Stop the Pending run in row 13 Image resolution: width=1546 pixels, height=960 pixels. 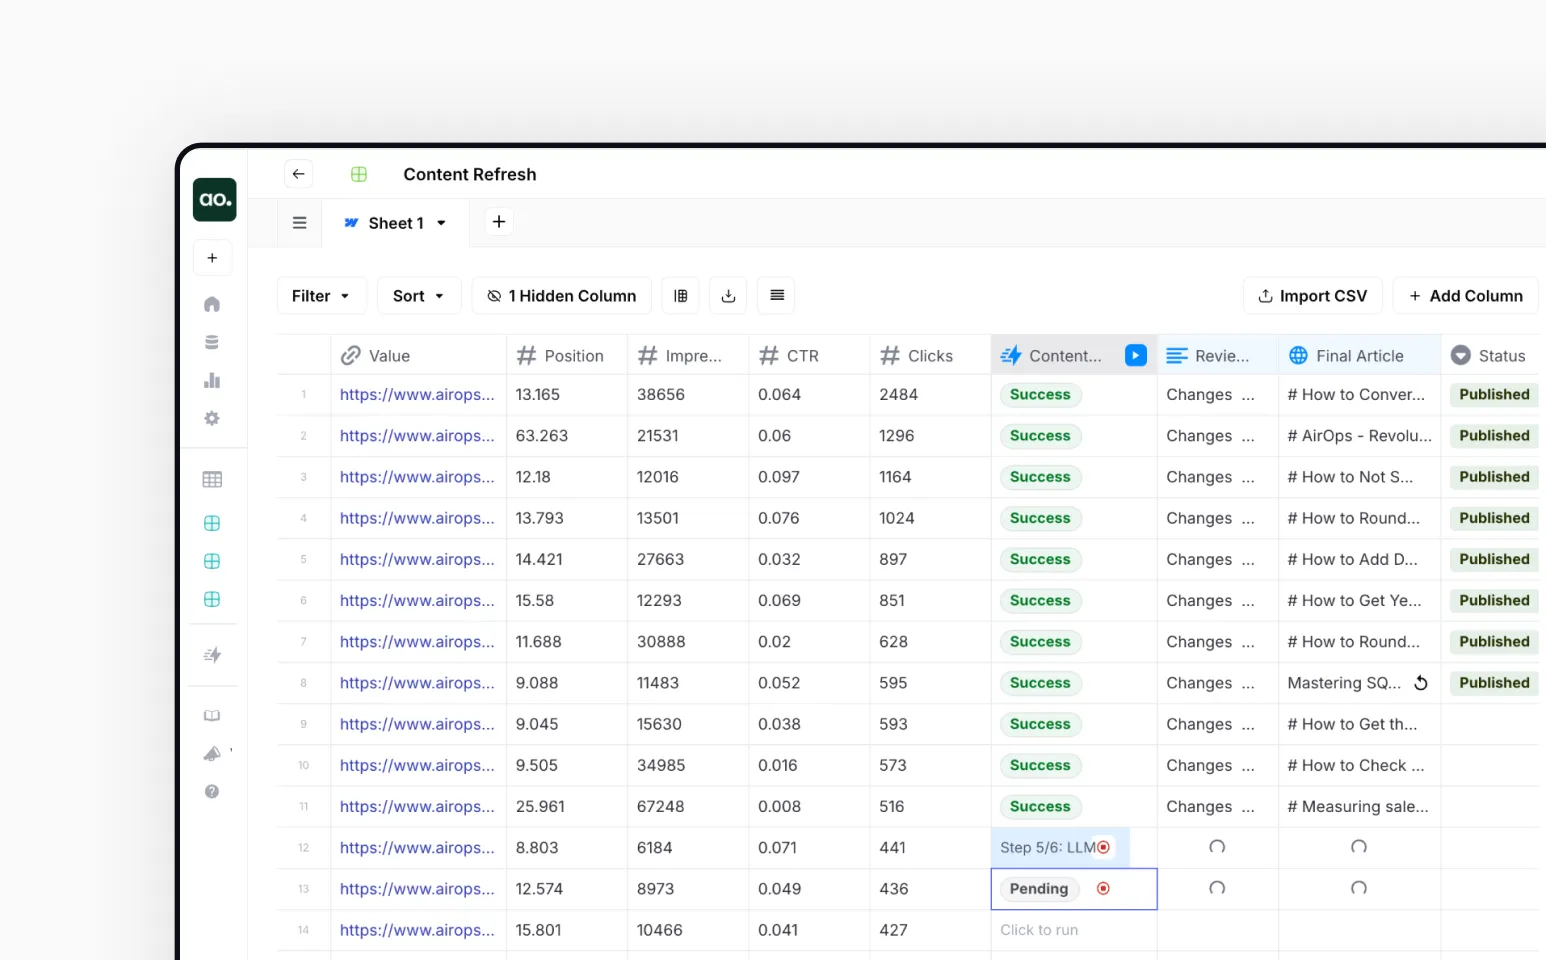click(1103, 888)
